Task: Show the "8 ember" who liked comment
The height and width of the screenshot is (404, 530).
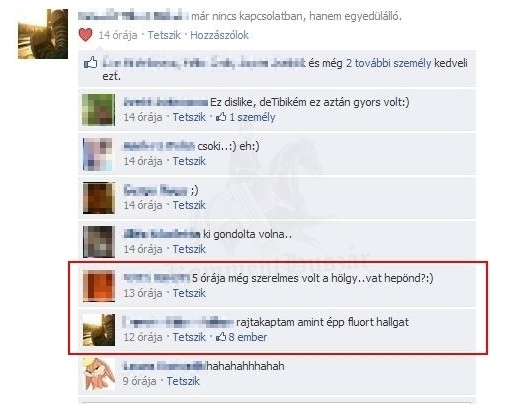Action: tap(248, 337)
